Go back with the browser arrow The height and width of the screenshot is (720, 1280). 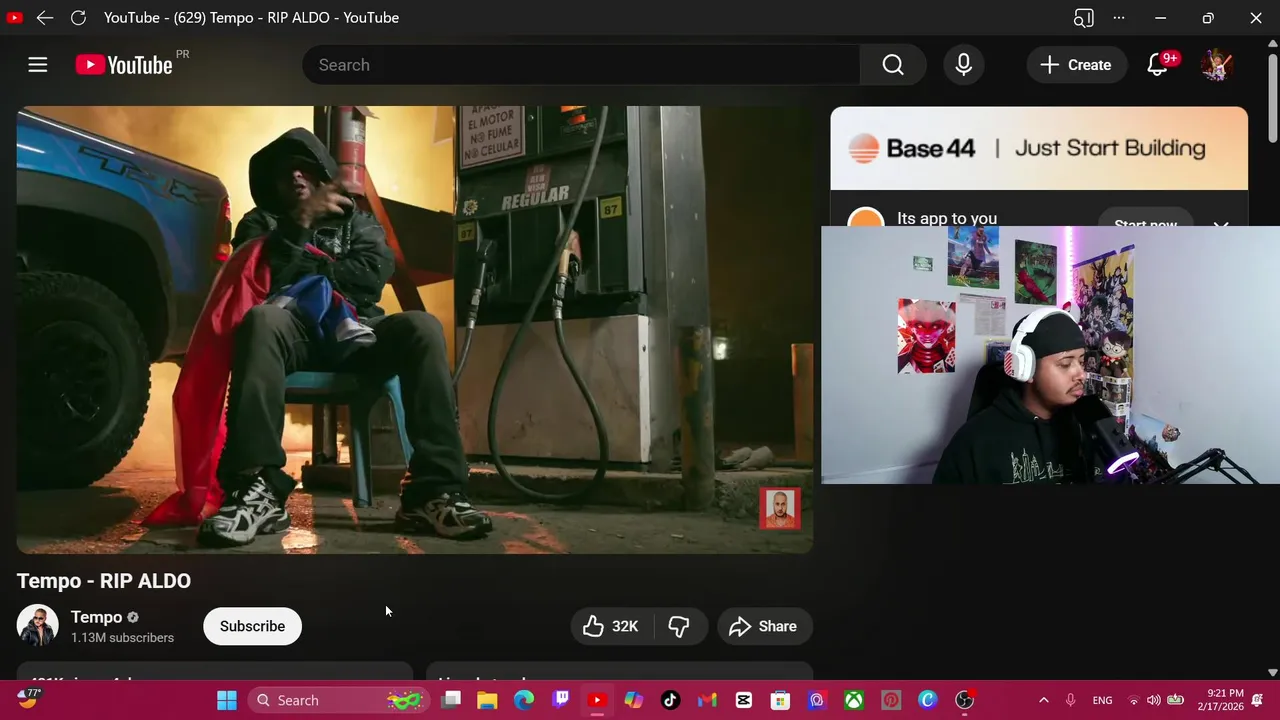[x=44, y=17]
